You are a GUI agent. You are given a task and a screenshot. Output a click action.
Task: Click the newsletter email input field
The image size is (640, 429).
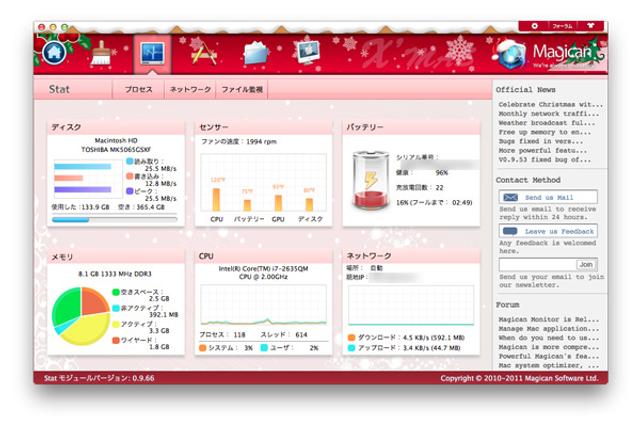coord(535,264)
